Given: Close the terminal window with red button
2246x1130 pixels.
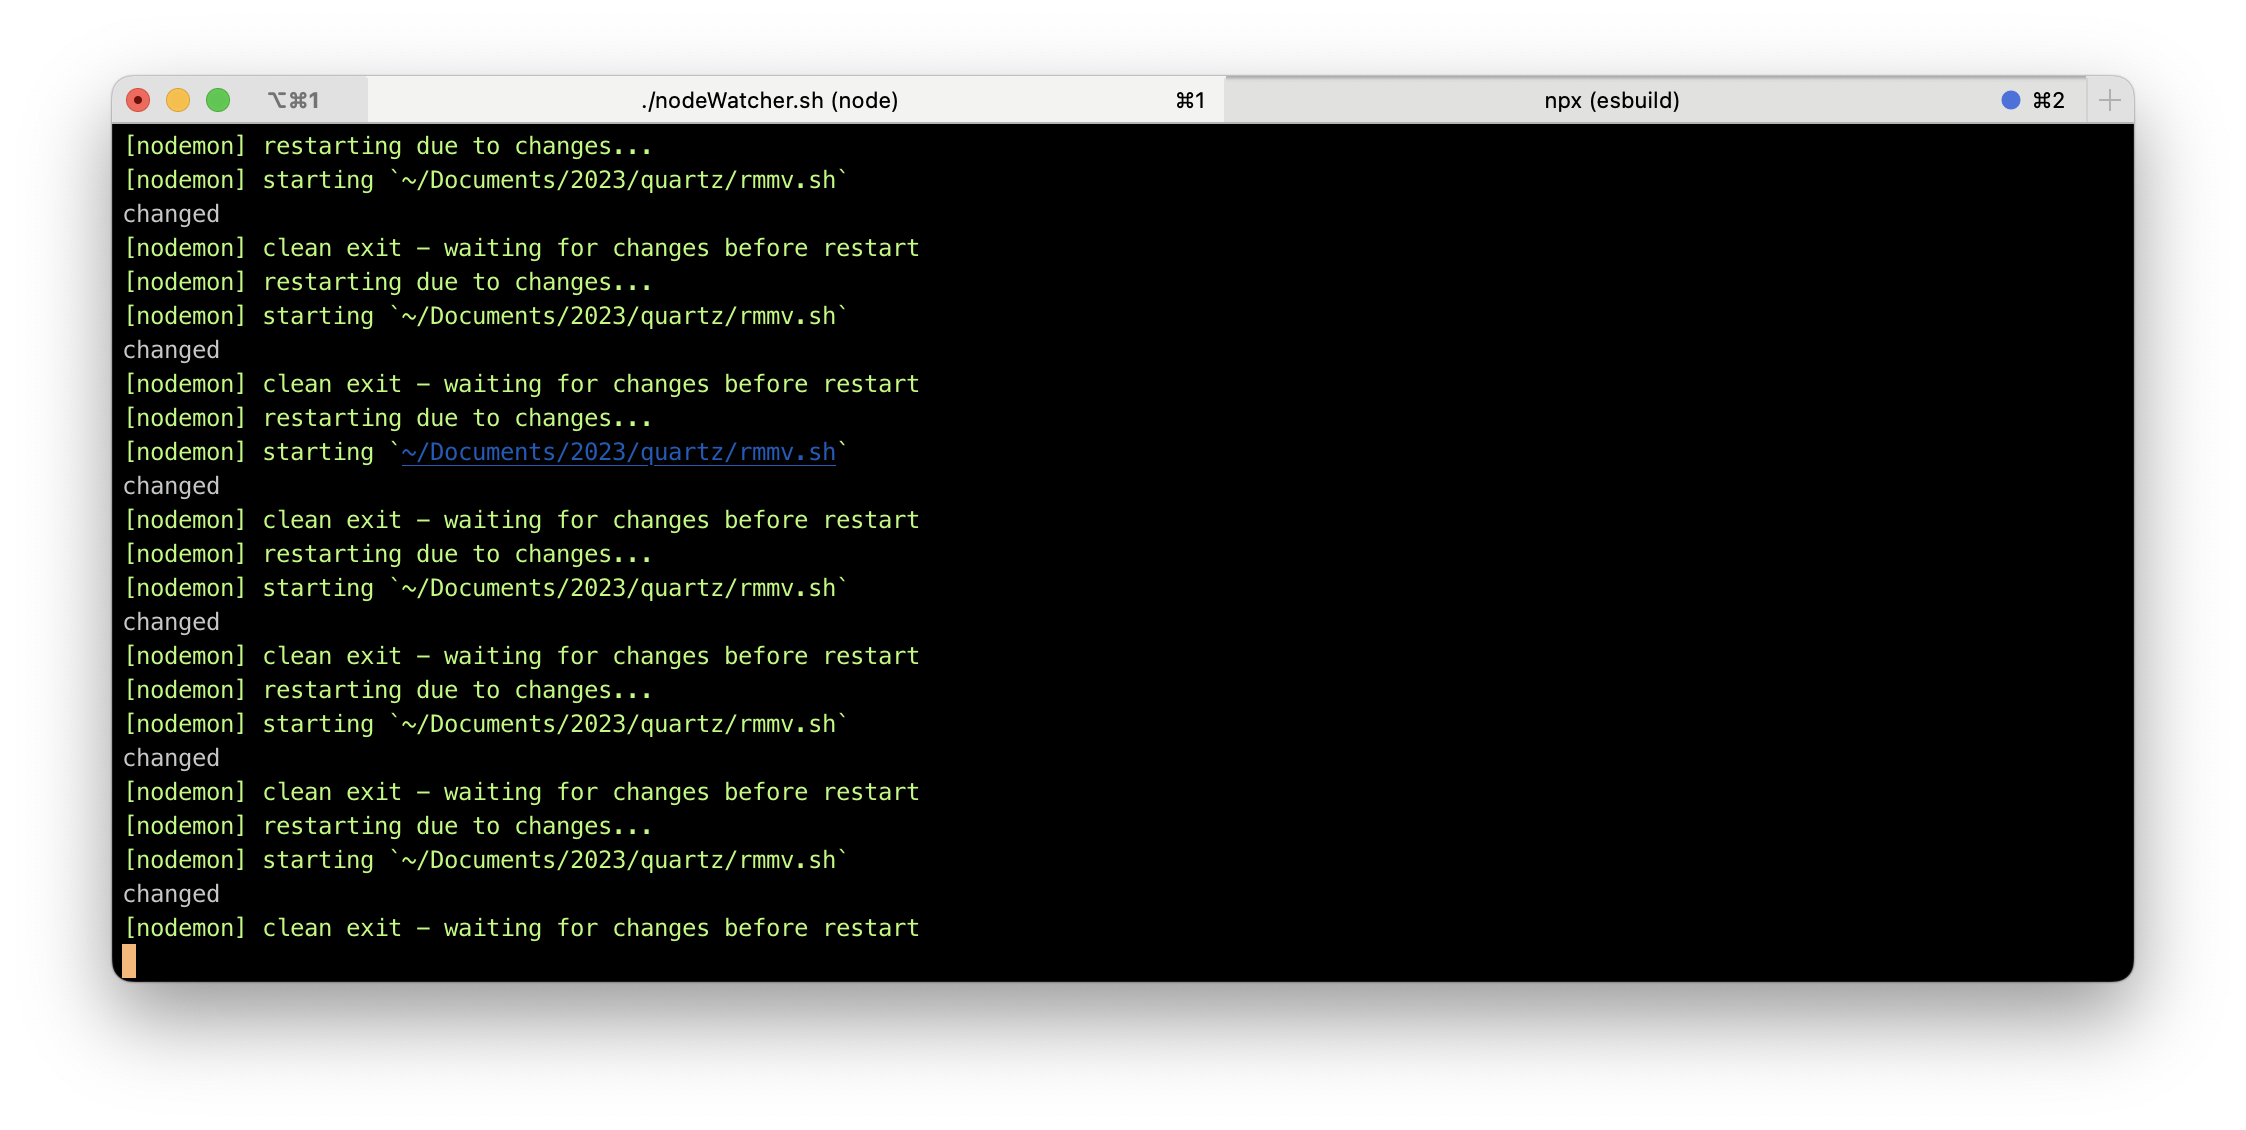Looking at the screenshot, I should click(x=138, y=100).
